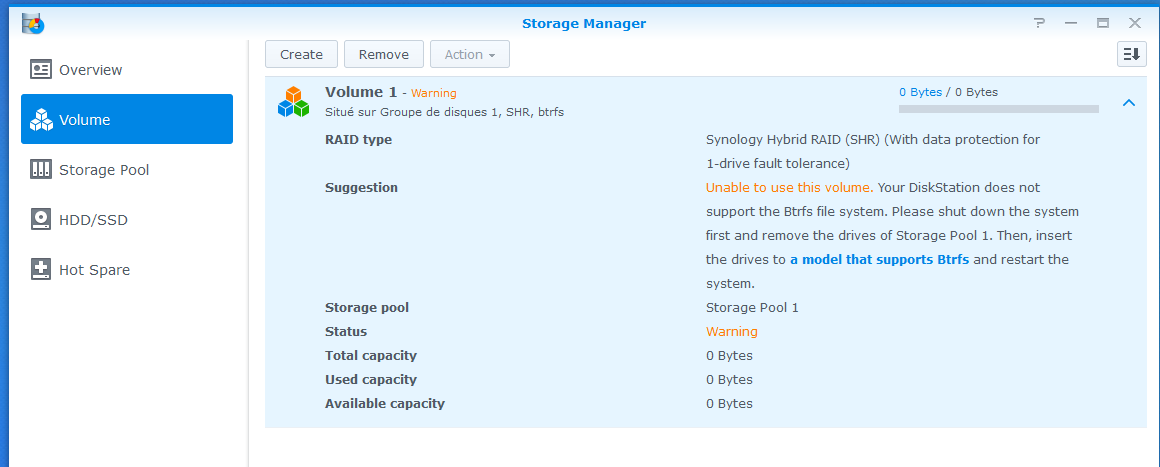This screenshot has height=467, width=1160.
Task: Select the Hot Spare menu item
Action: click(x=94, y=270)
